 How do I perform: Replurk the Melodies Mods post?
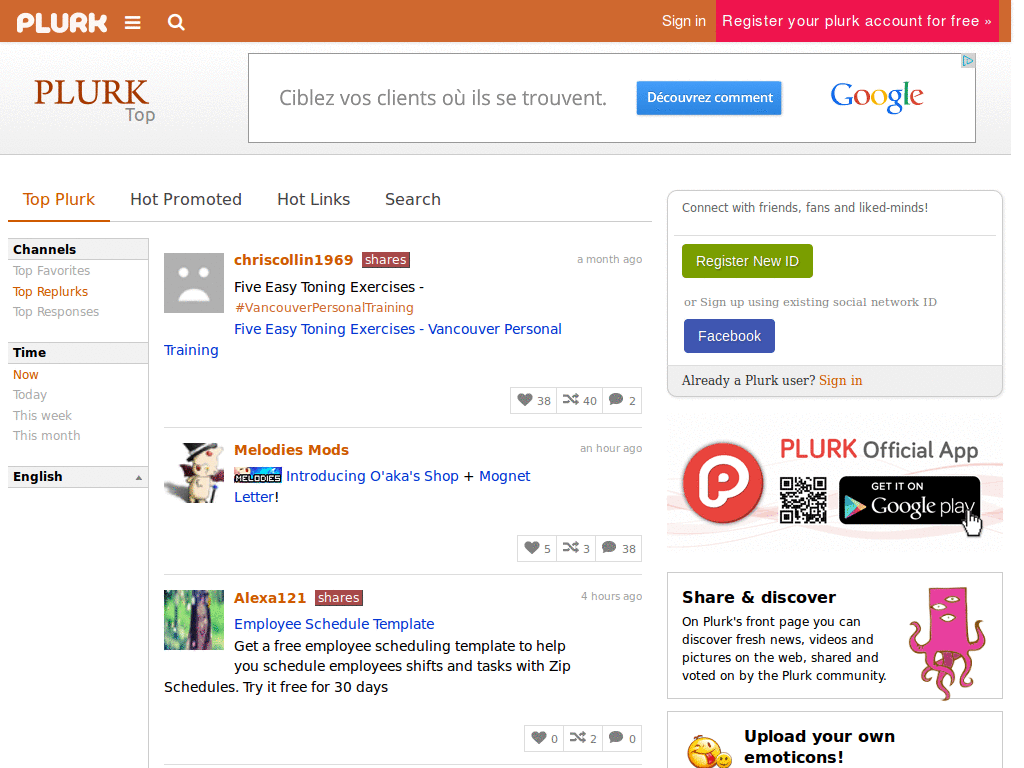click(x=576, y=548)
